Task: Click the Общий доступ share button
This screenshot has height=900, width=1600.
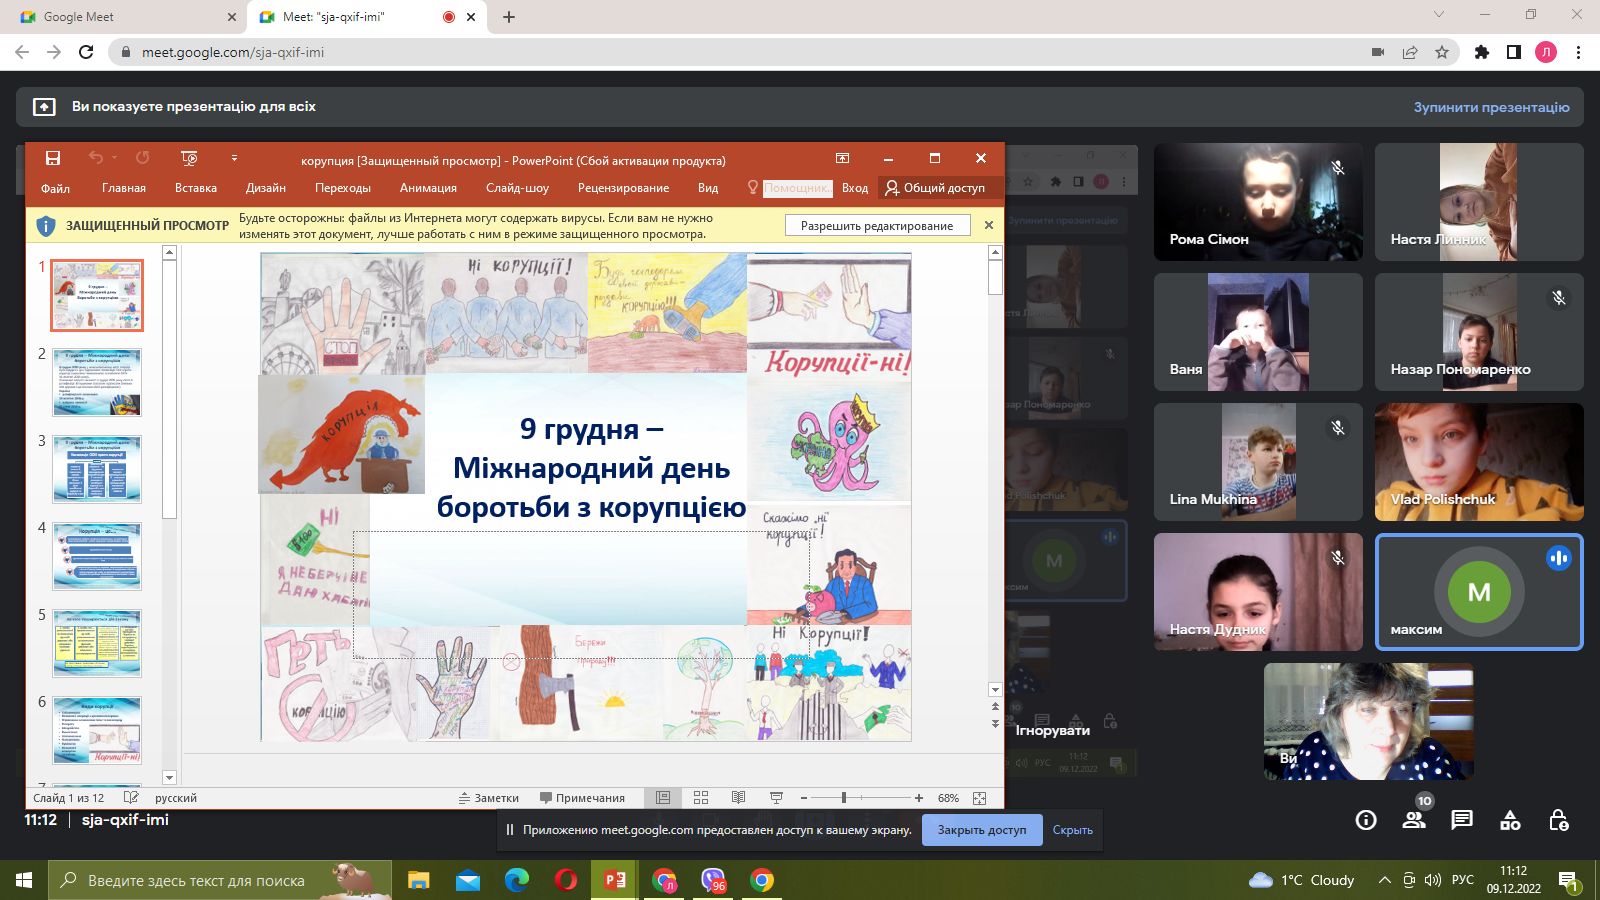Action: [x=935, y=188]
